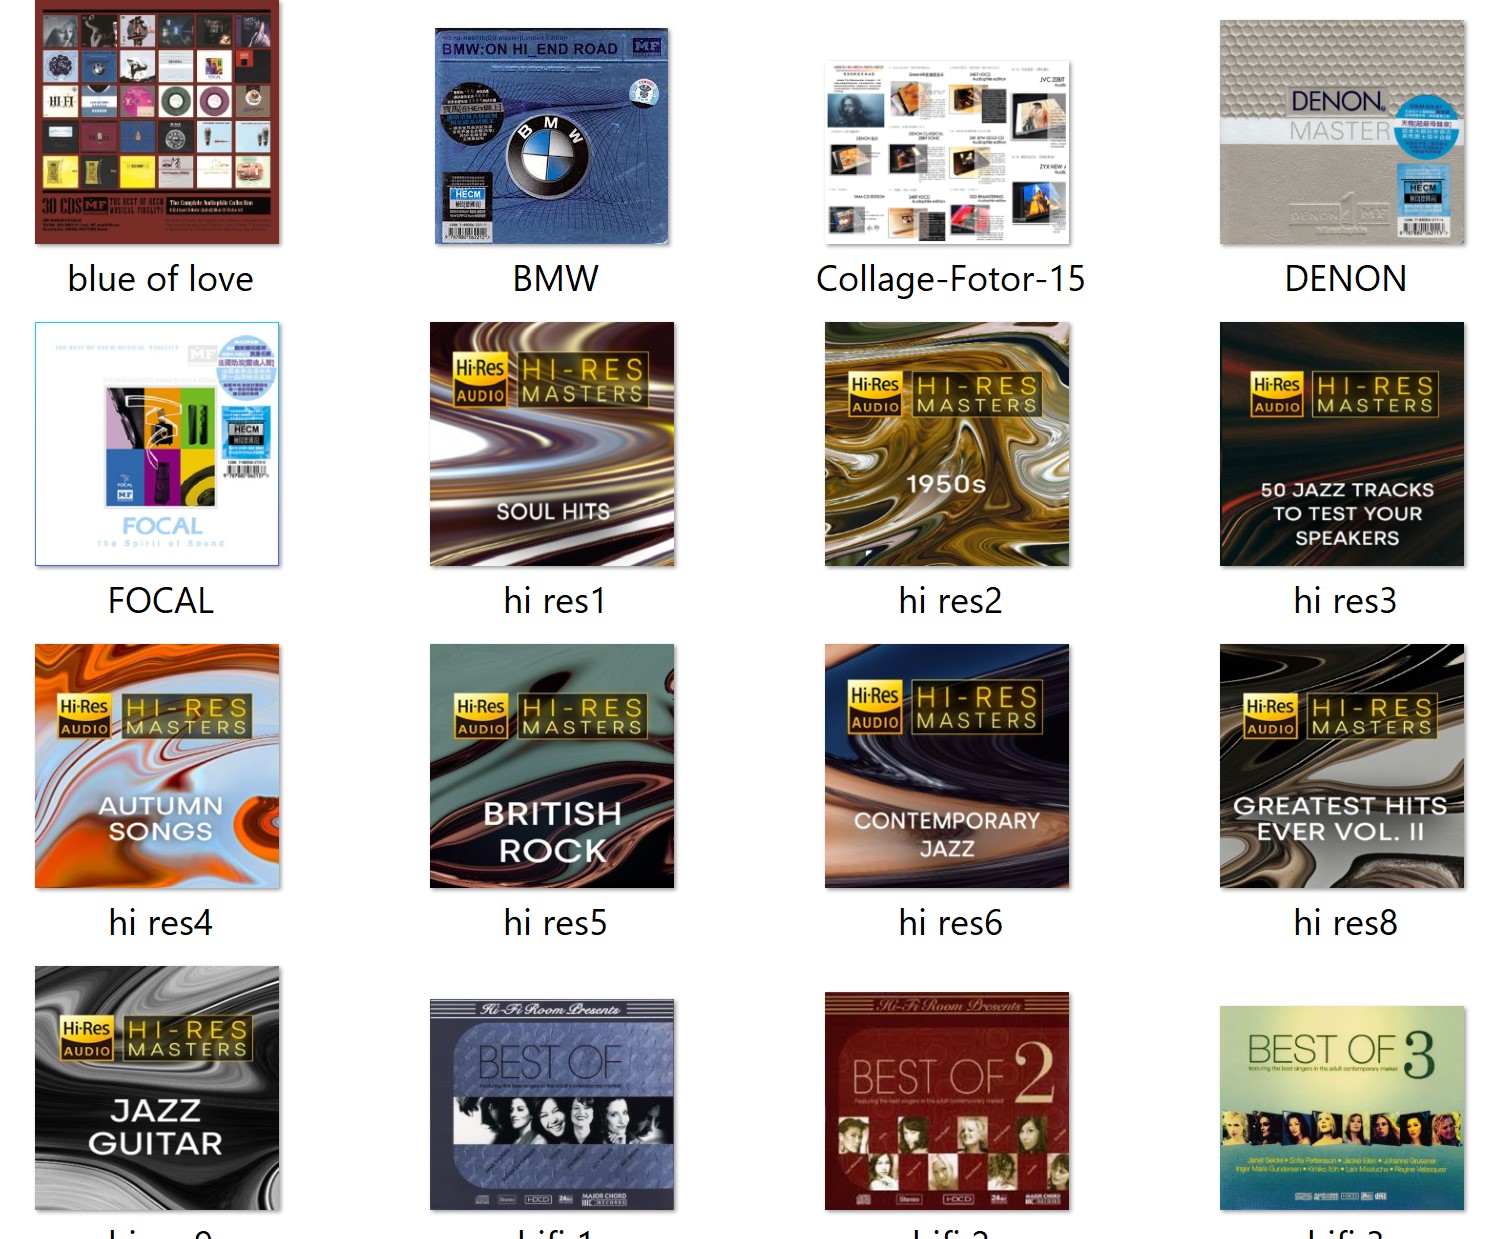Click the Greatest Hits Ever Vol. II thumbnail
Image resolution: width=1503 pixels, height=1239 pixels.
(1342, 766)
